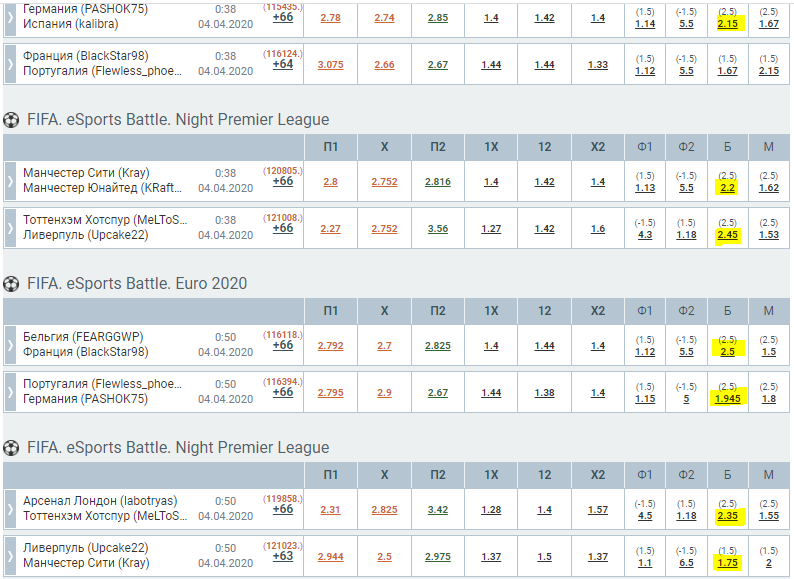
Task: Expand the Ливерпуль–Манчестер Сити row chevron
Action: coord(10,556)
